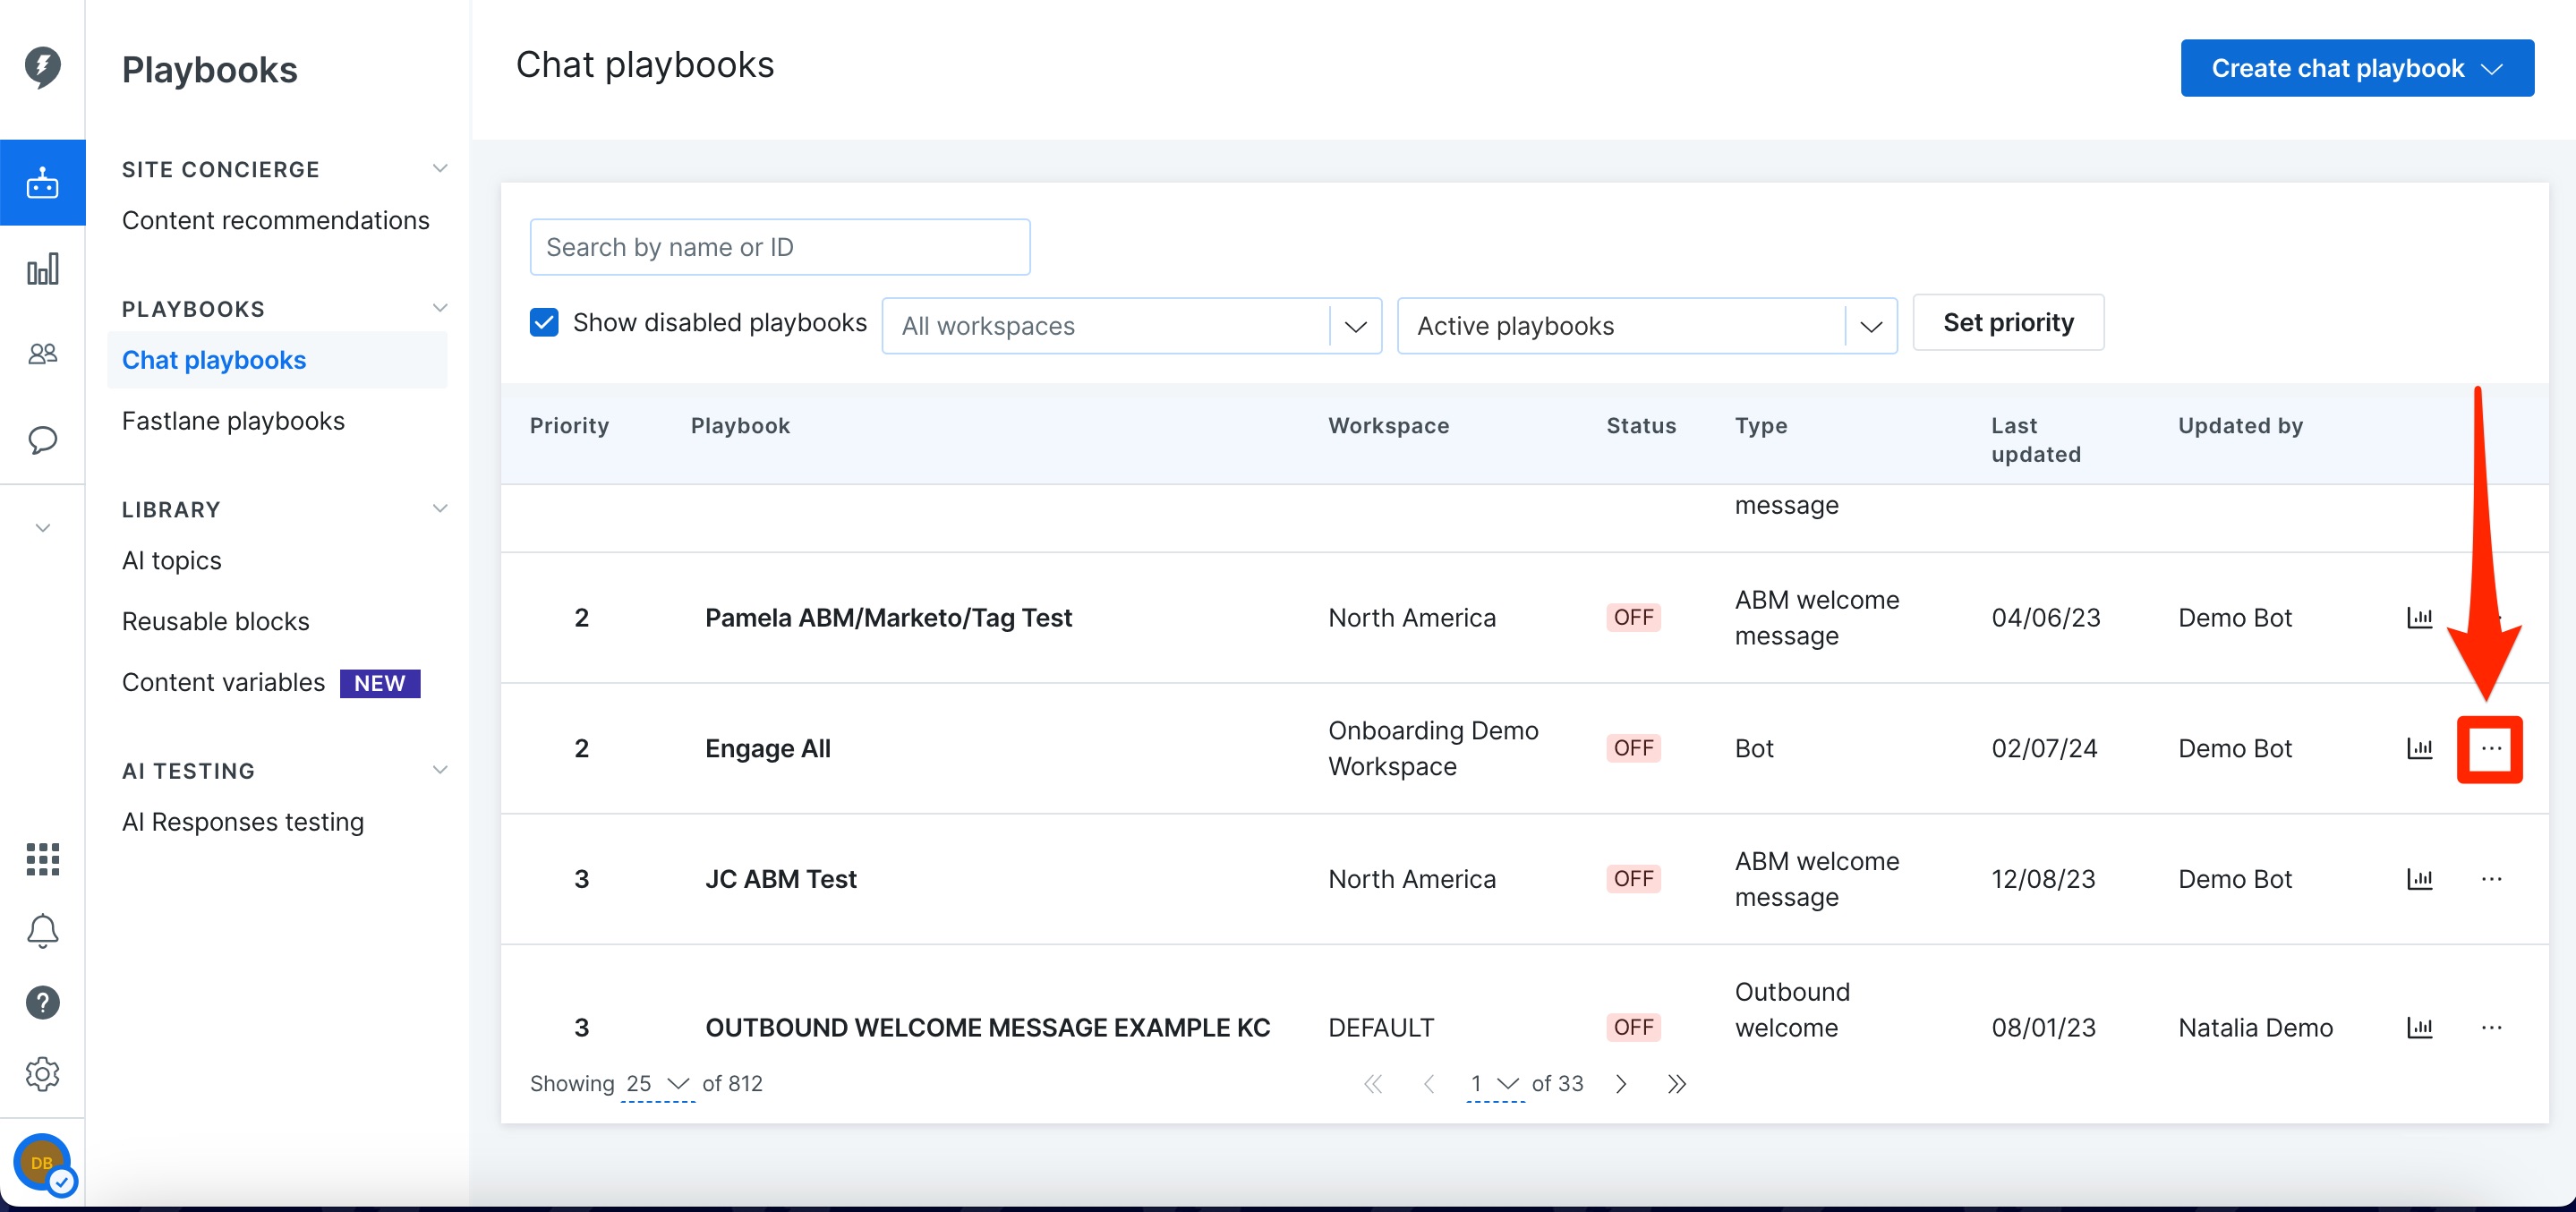
Task: Open the Conversations chat bubble icon
Action: click(x=42, y=439)
